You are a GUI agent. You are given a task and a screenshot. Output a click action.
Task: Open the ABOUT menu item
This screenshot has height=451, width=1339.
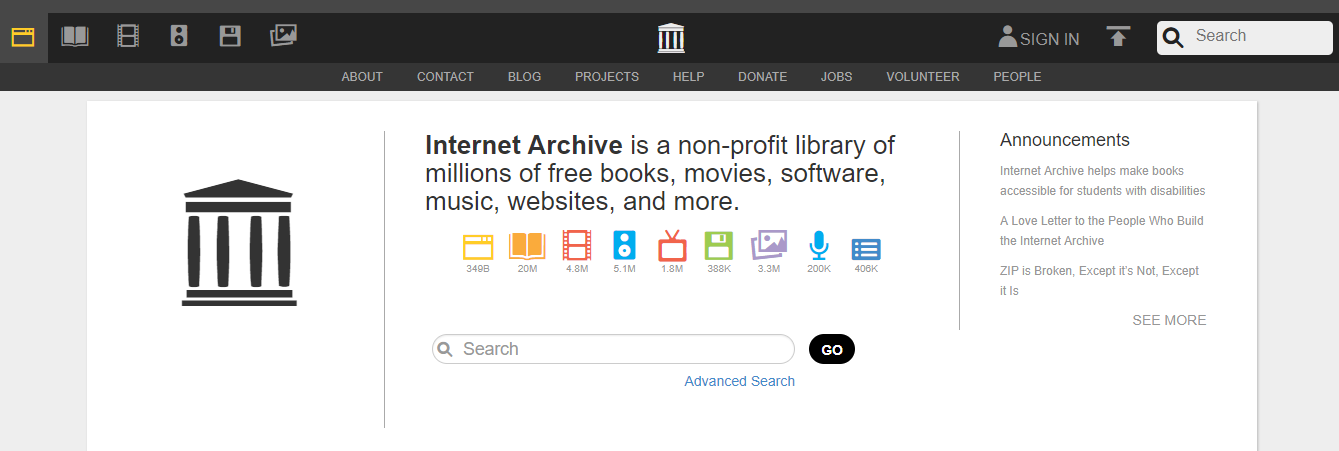pos(362,77)
